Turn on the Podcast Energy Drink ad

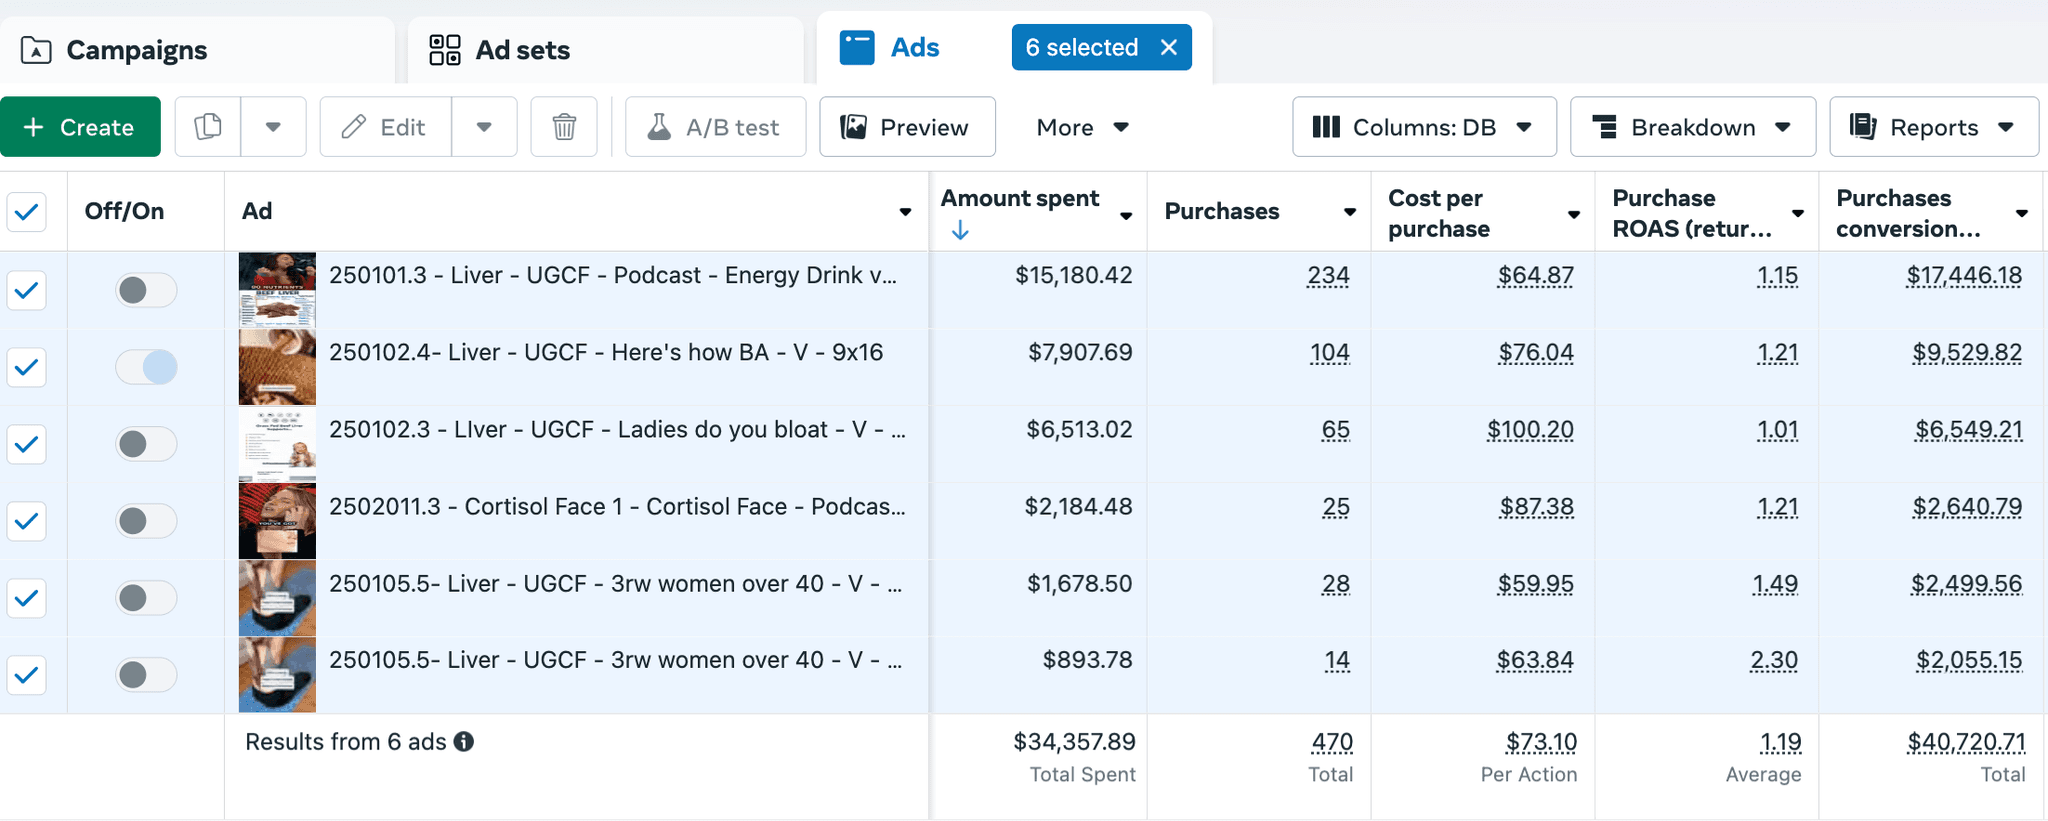[x=146, y=290]
